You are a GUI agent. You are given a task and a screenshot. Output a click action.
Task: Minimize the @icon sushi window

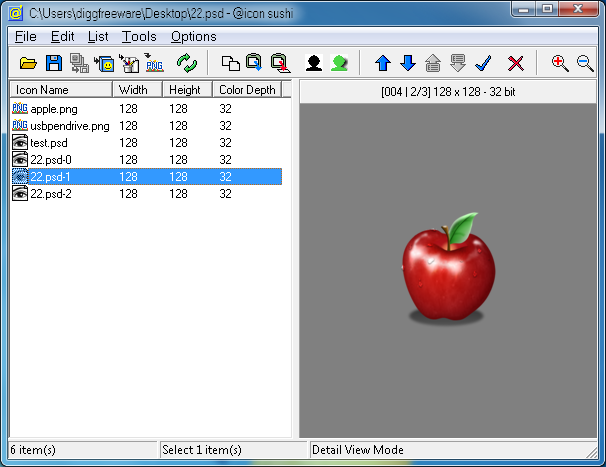tap(523, 9)
